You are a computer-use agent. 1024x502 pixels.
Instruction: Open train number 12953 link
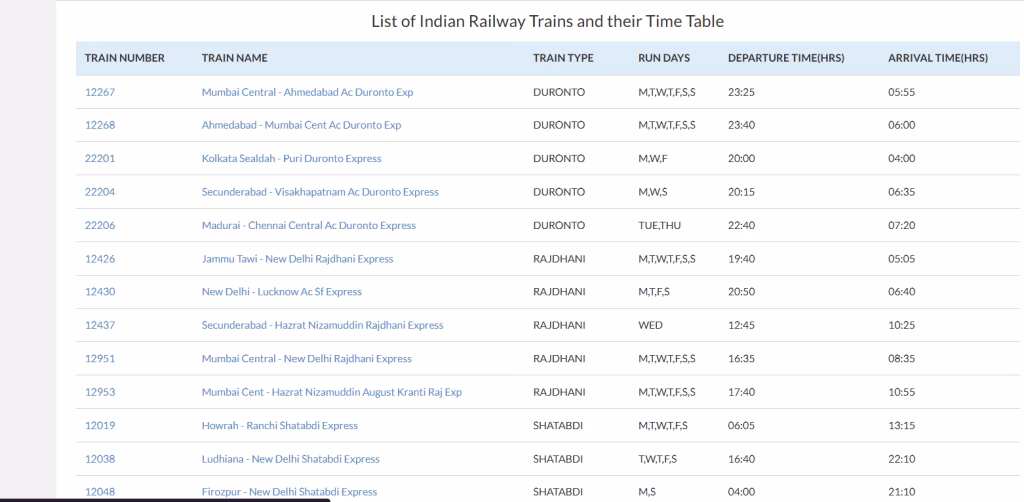click(100, 392)
